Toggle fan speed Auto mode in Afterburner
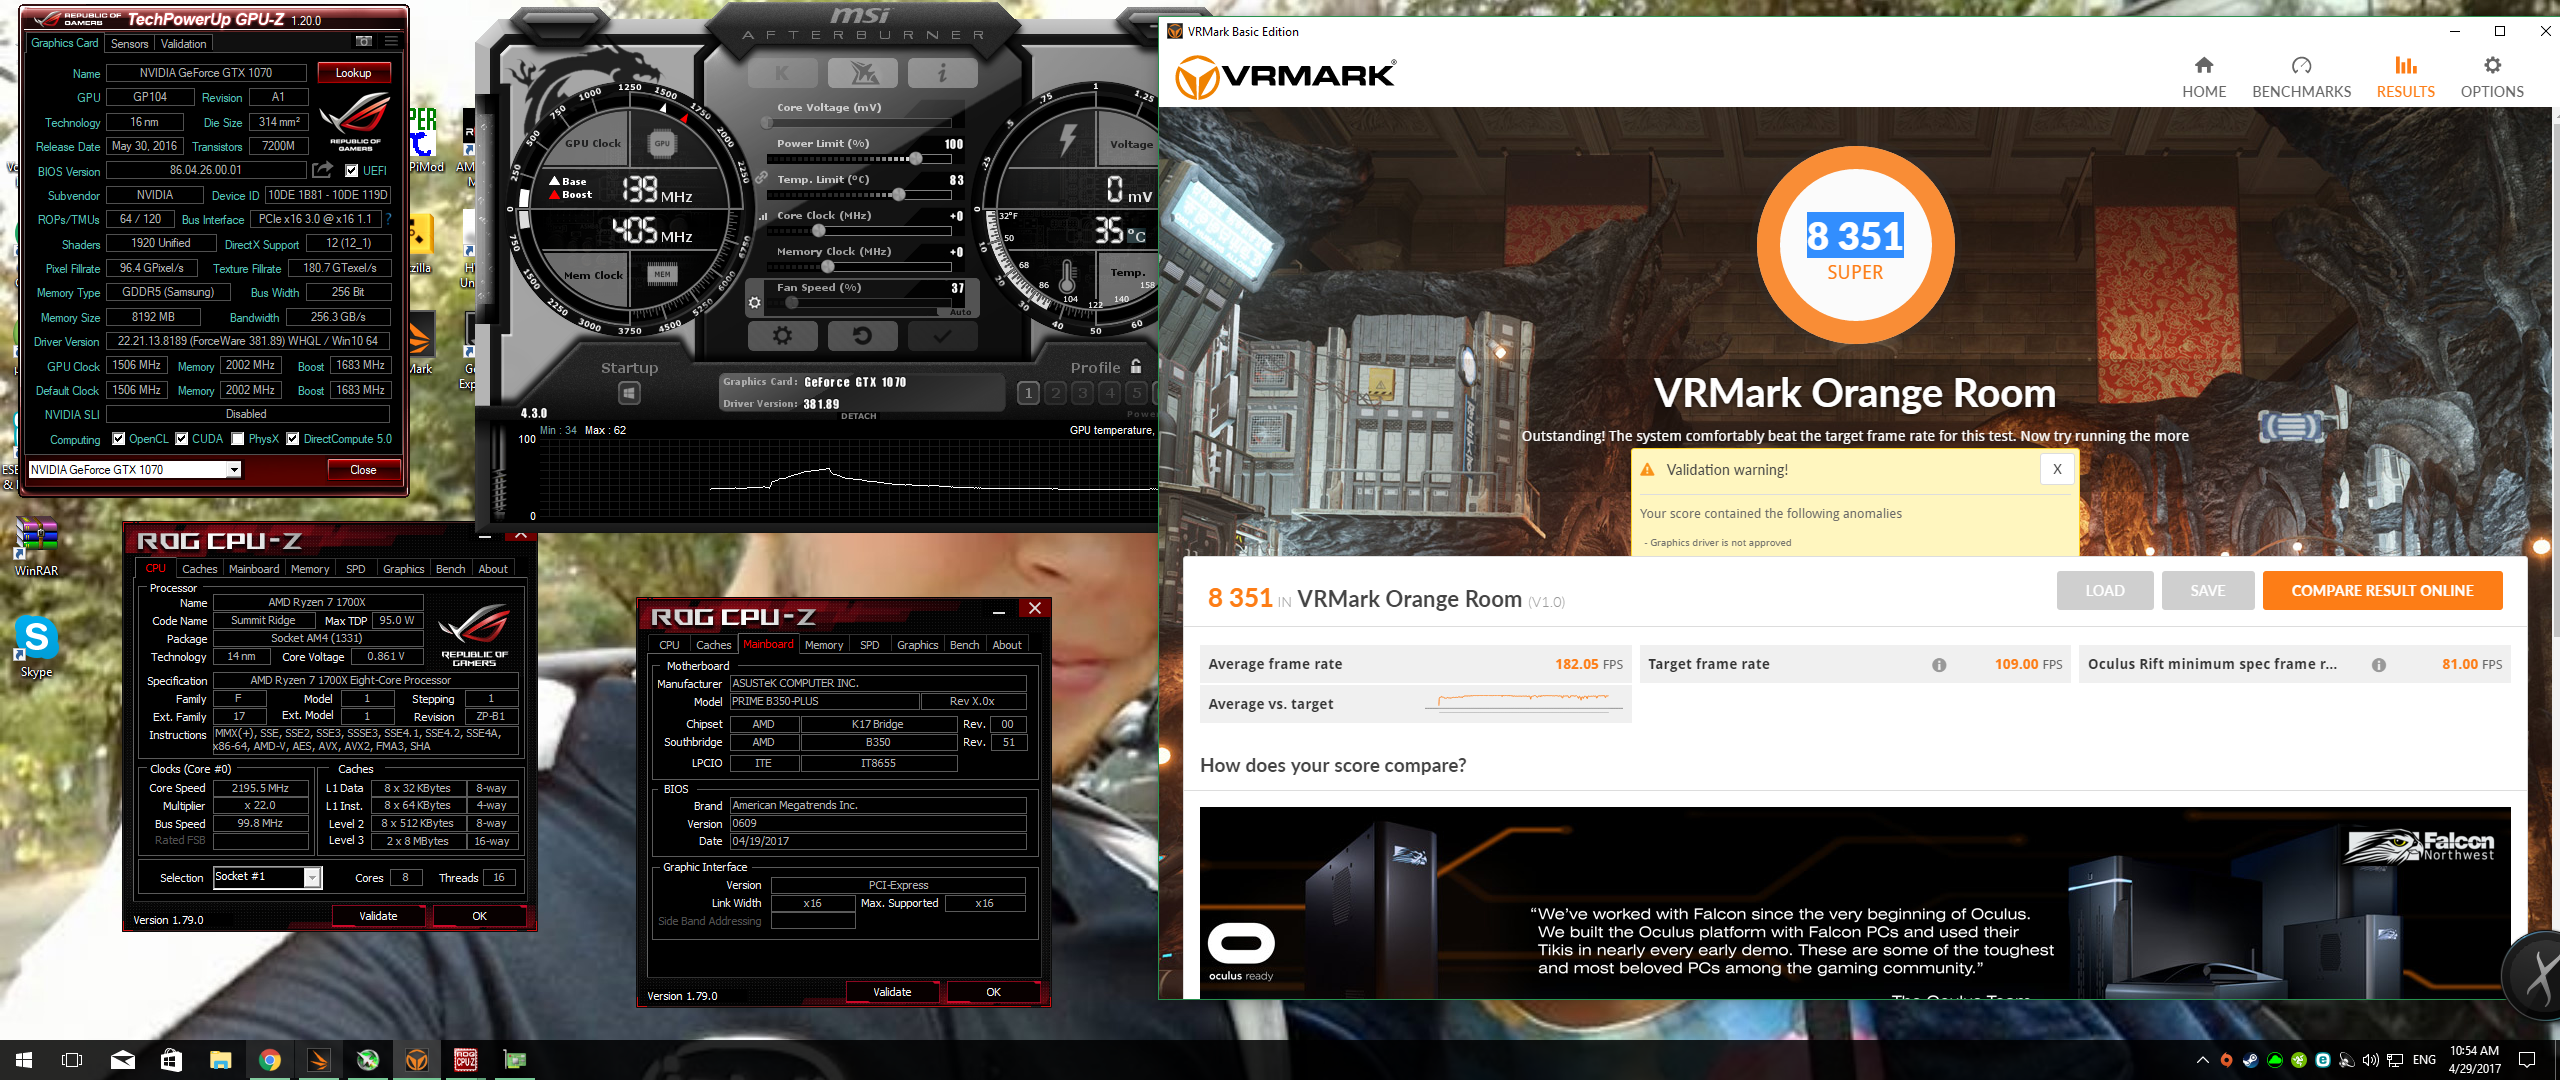Viewport: 2560px width, 1080px height. [960, 312]
